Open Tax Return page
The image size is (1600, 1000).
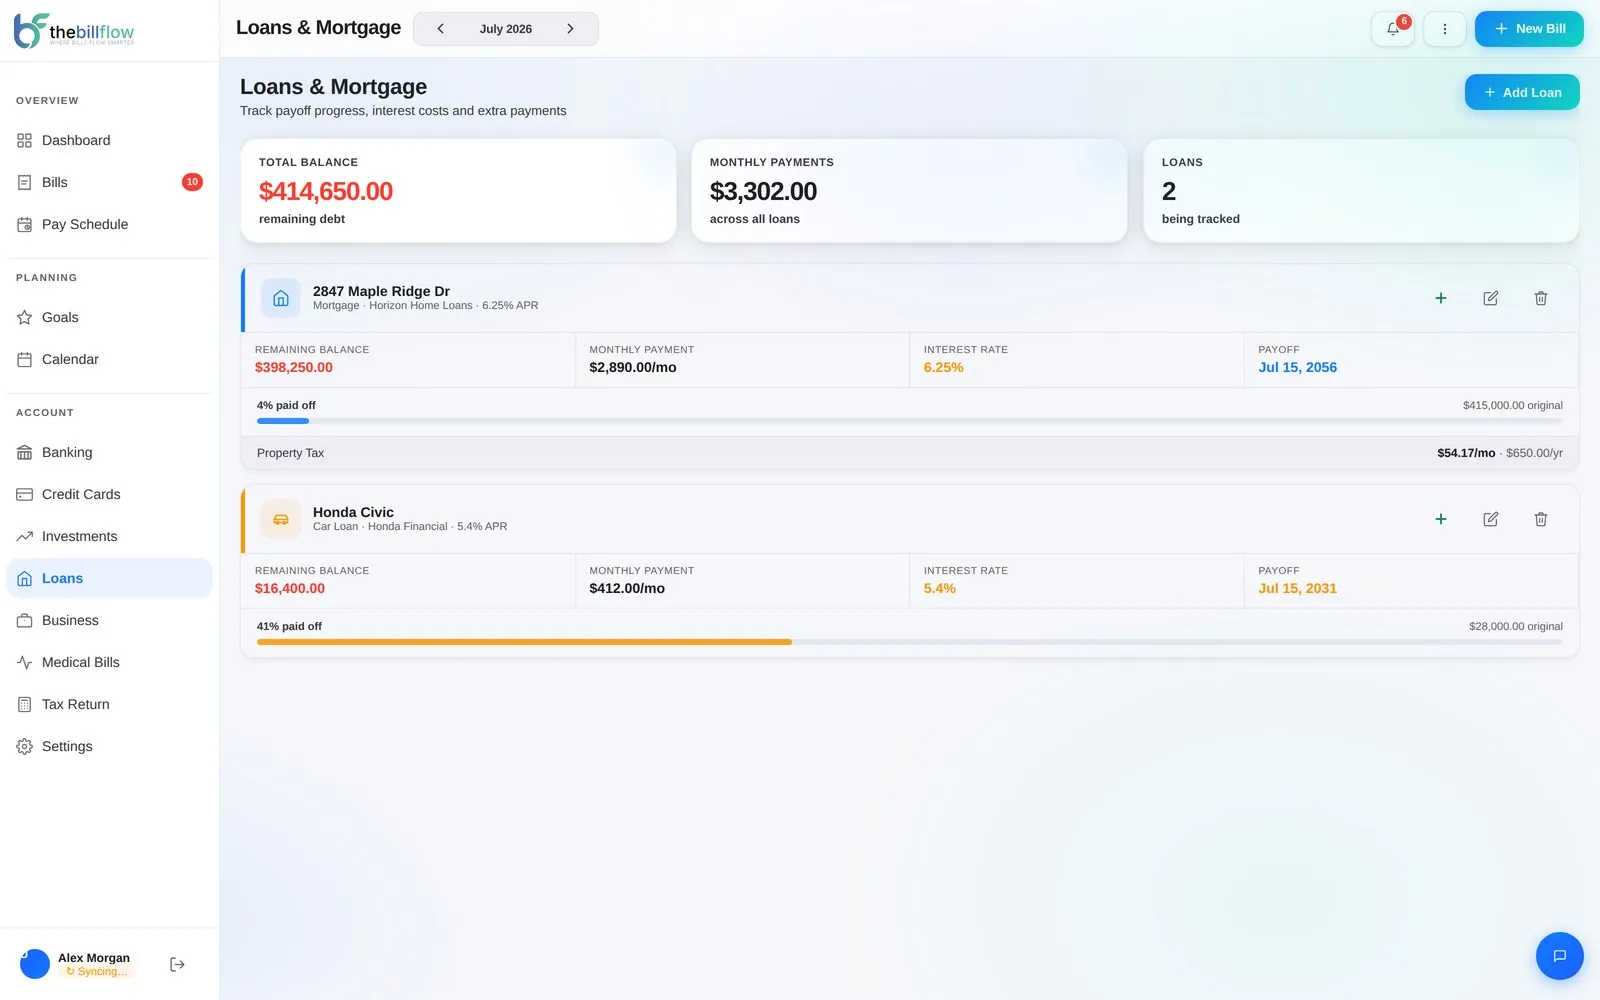109,704
